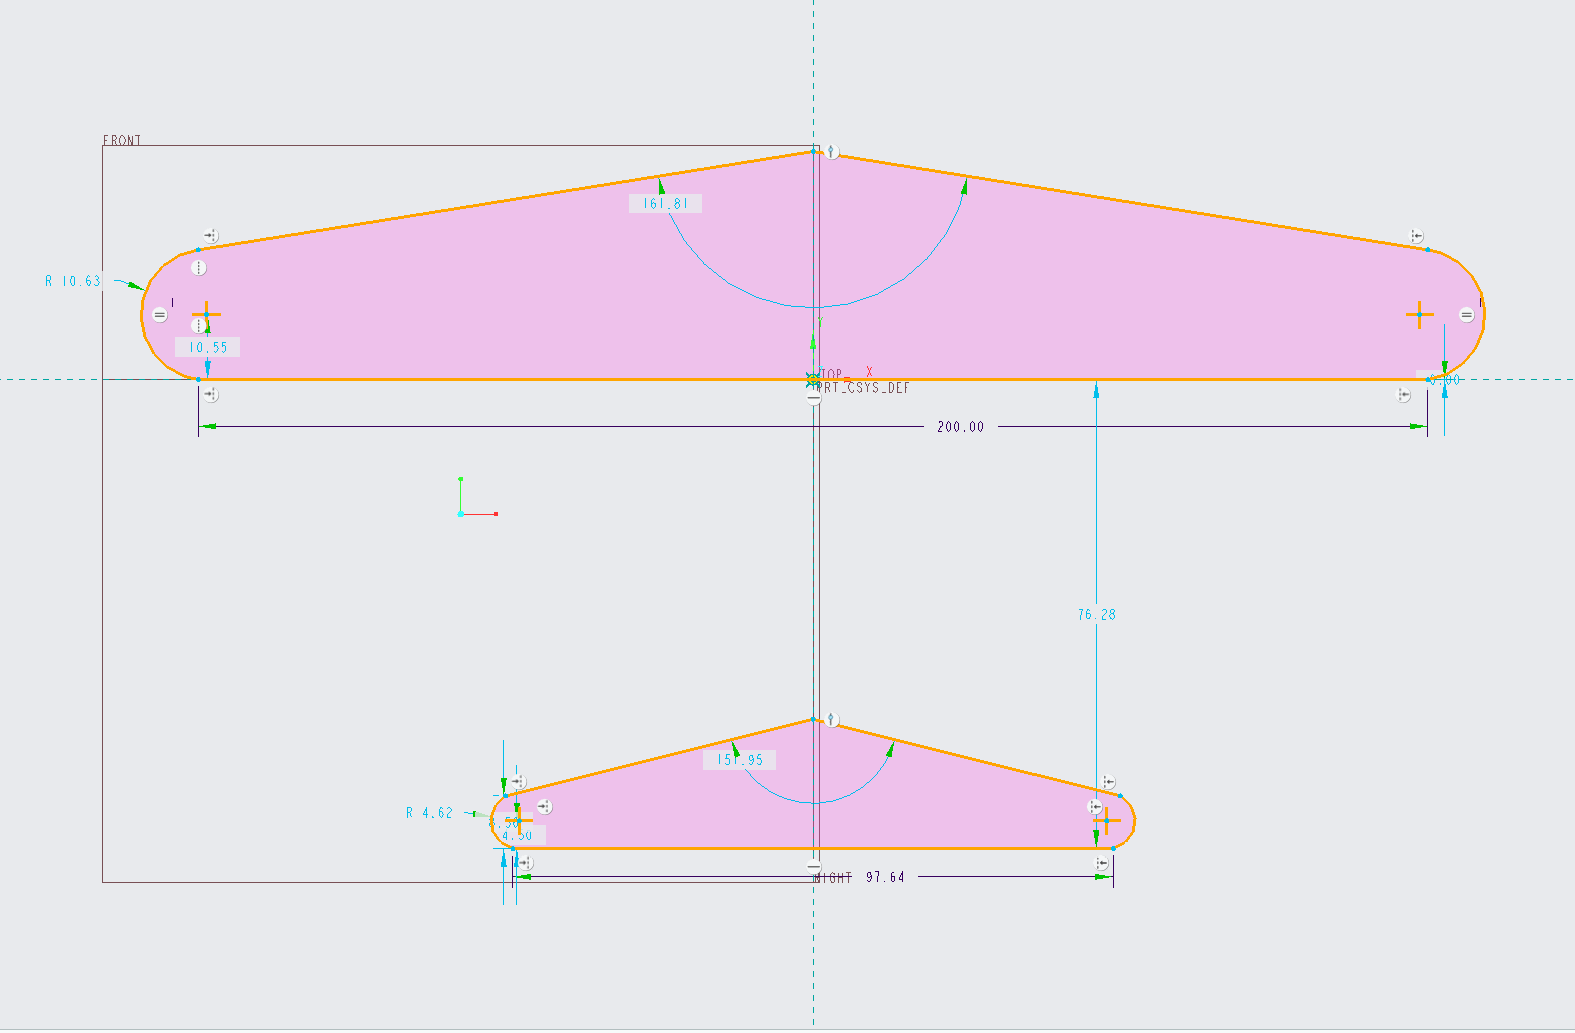
Task: Click the 200.00 length dimension value
Action: point(961,427)
